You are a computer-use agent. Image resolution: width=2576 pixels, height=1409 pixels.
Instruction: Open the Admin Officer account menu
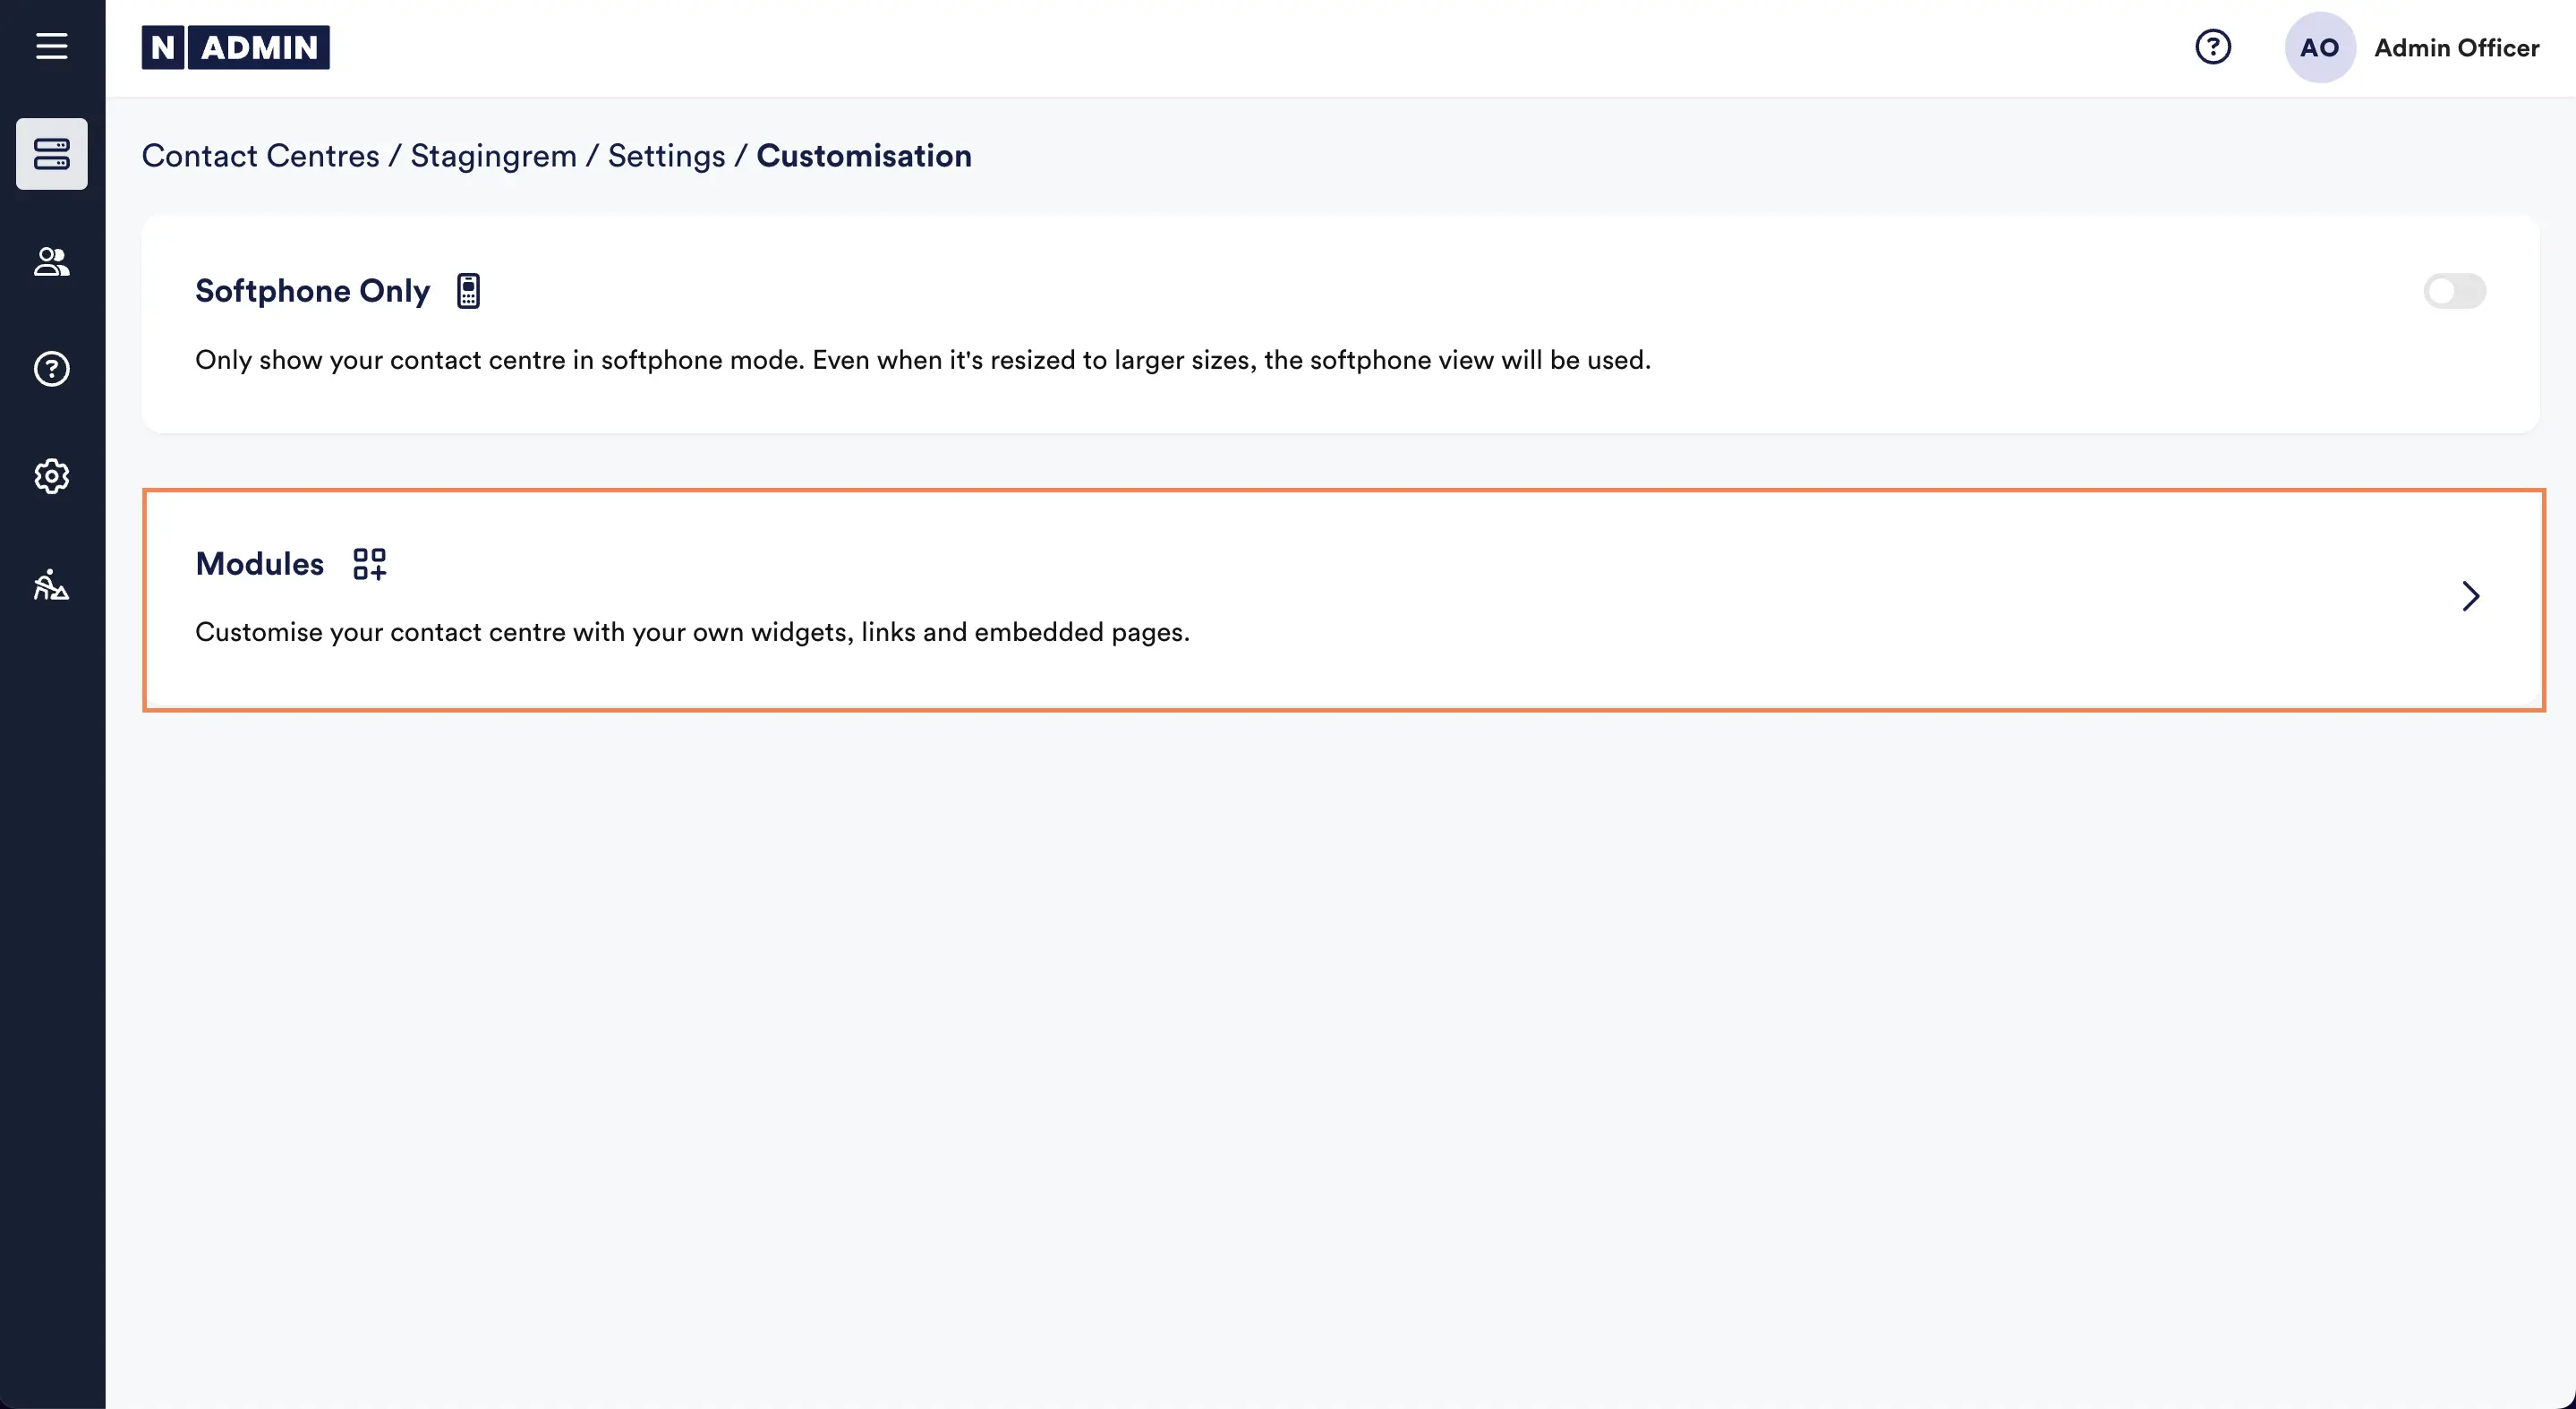(2456, 47)
